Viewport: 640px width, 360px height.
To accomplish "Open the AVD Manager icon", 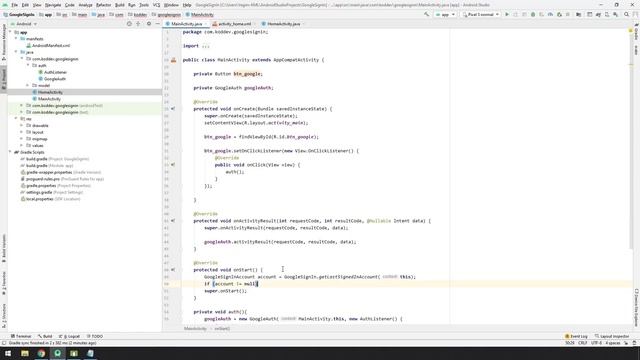I will [x=607, y=14].
